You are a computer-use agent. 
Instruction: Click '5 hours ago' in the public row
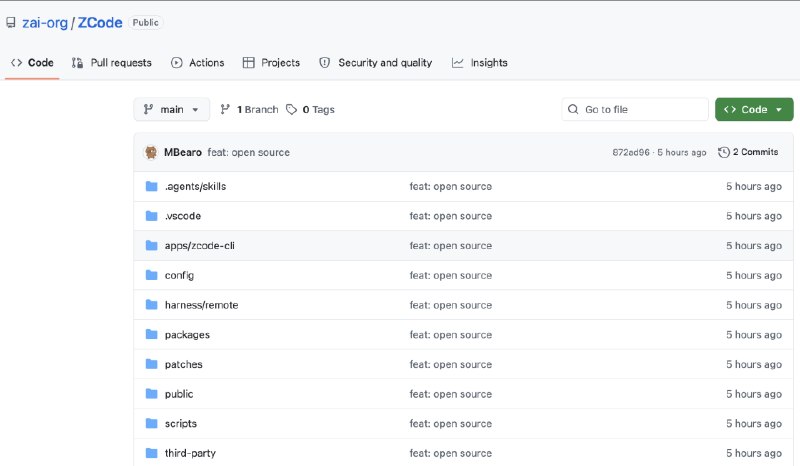[754, 394]
